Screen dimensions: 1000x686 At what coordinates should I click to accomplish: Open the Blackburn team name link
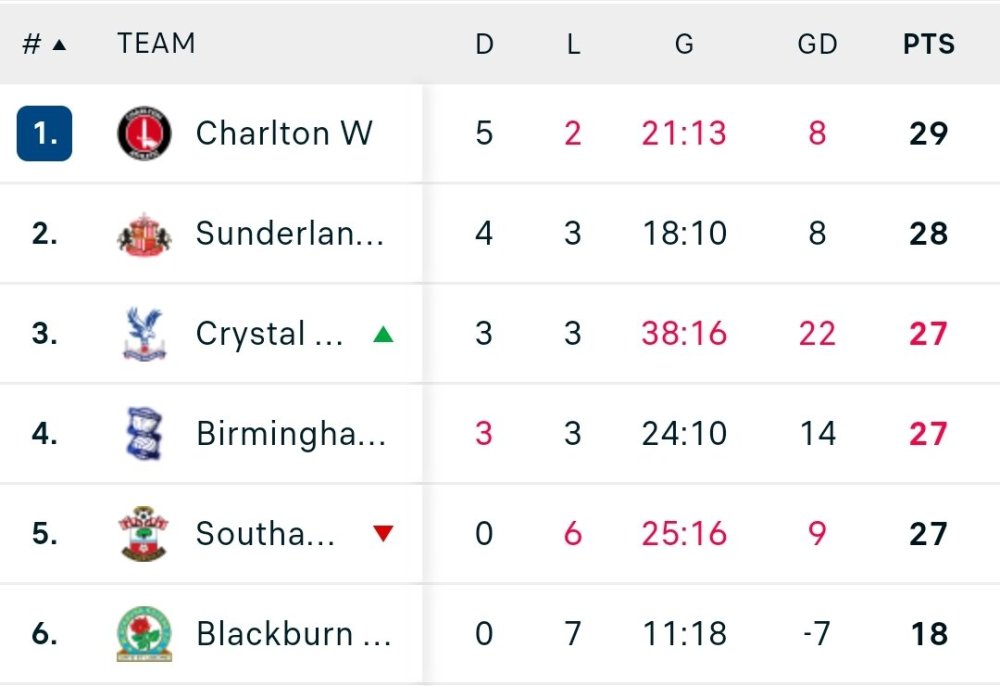coord(293,634)
